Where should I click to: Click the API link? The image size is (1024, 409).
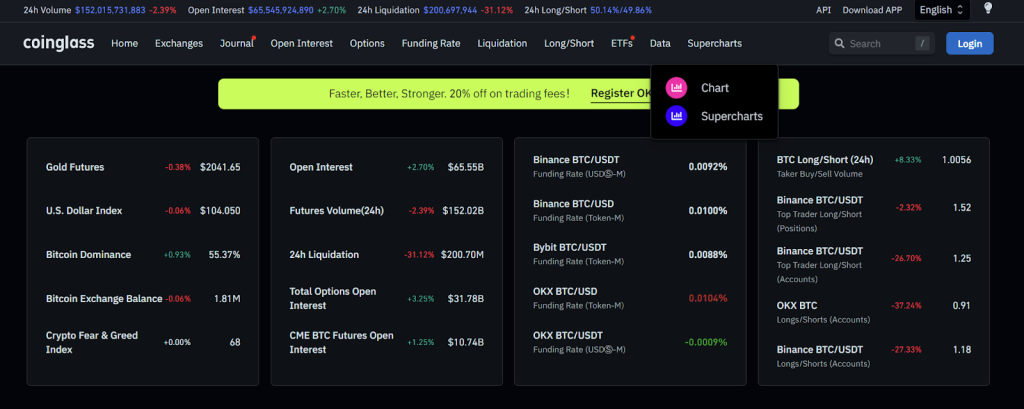(x=824, y=10)
